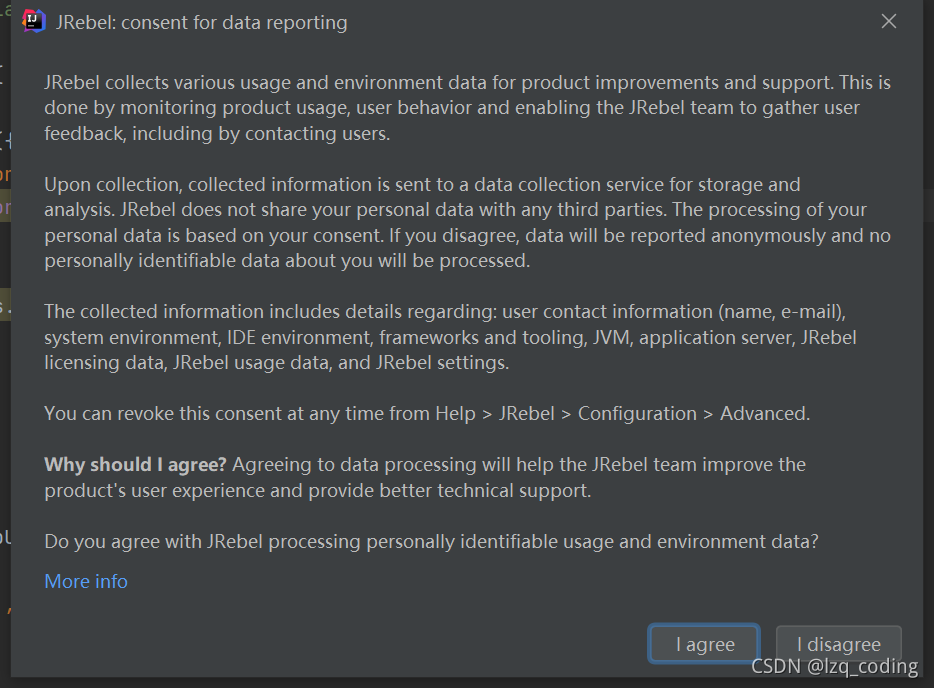Click the 'Help > JRebel > Configuration > Advanced' line
This screenshot has width=934, height=688.
click(427, 413)
